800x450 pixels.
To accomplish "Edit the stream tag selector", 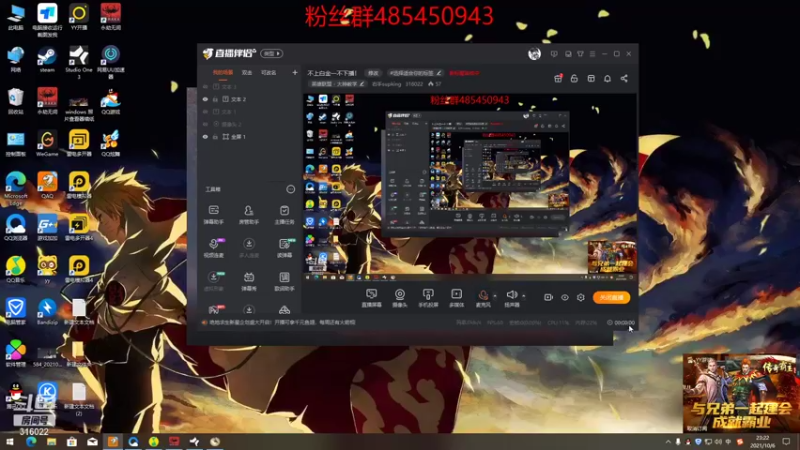I will coord(415,73).
